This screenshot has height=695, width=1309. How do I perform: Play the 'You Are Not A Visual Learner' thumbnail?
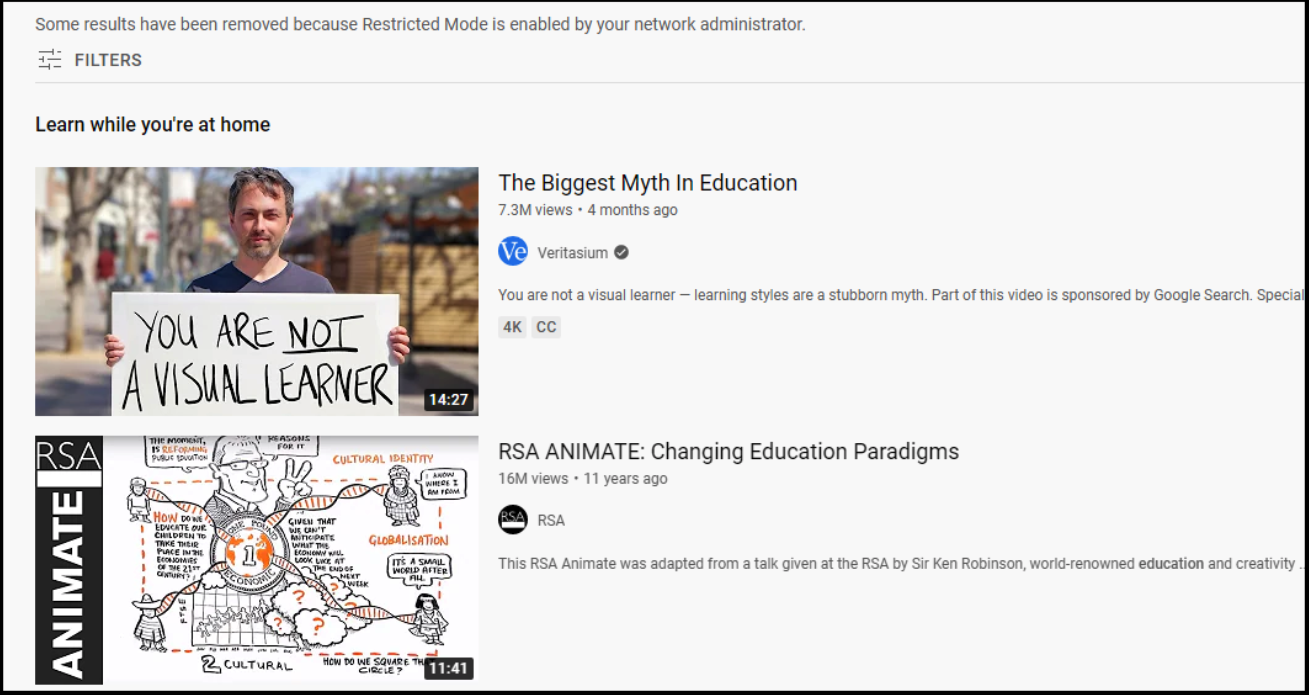[257, 291]
